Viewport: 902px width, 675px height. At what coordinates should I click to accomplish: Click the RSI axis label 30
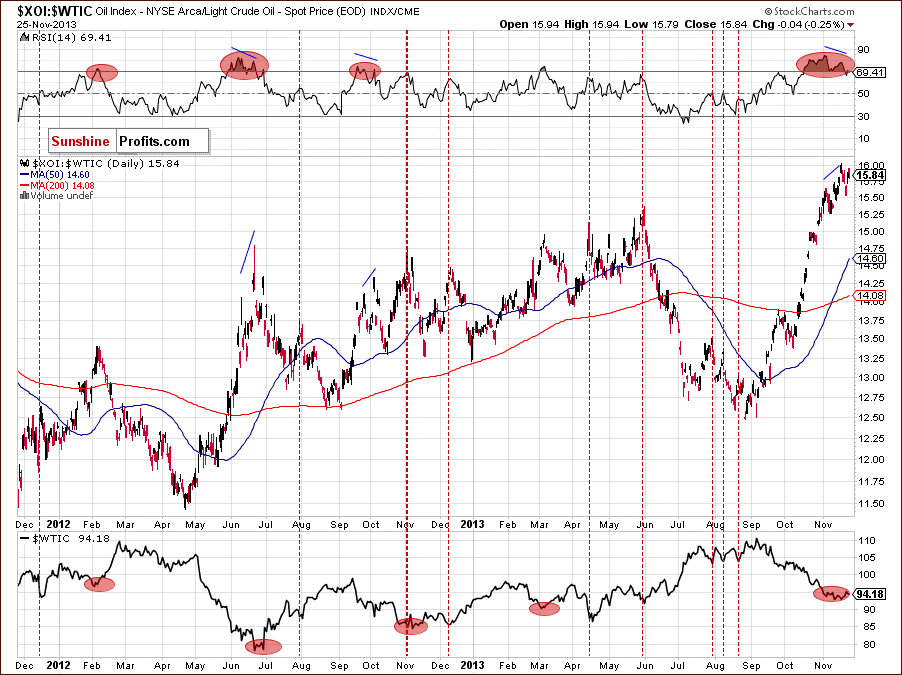point(863,117)
